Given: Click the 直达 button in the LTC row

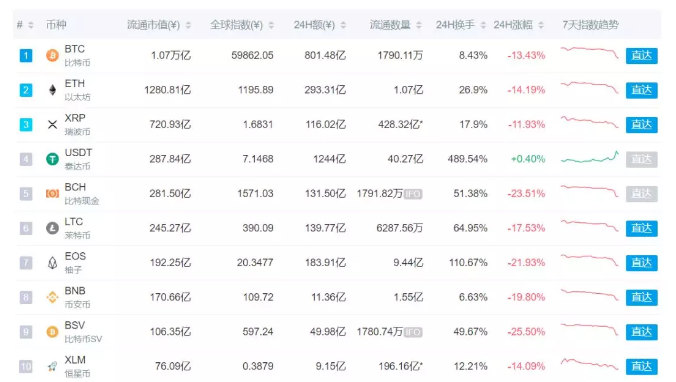Looking at the screenshot, I should coord(642,228).
